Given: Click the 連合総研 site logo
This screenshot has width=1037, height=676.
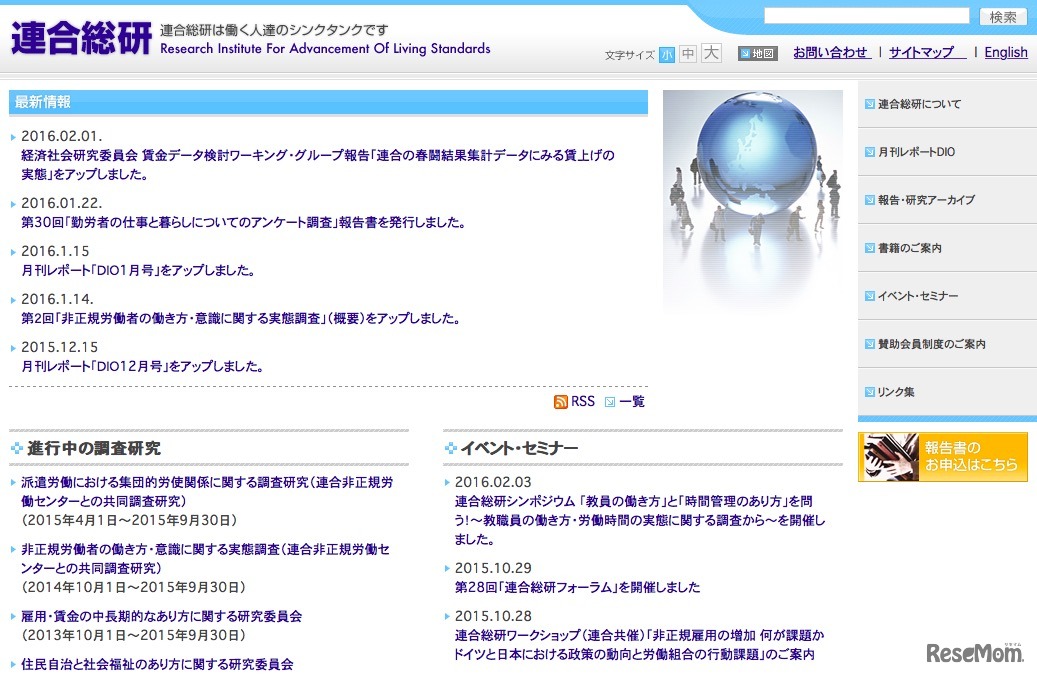Looking at the screenshot, I should 81,38.
